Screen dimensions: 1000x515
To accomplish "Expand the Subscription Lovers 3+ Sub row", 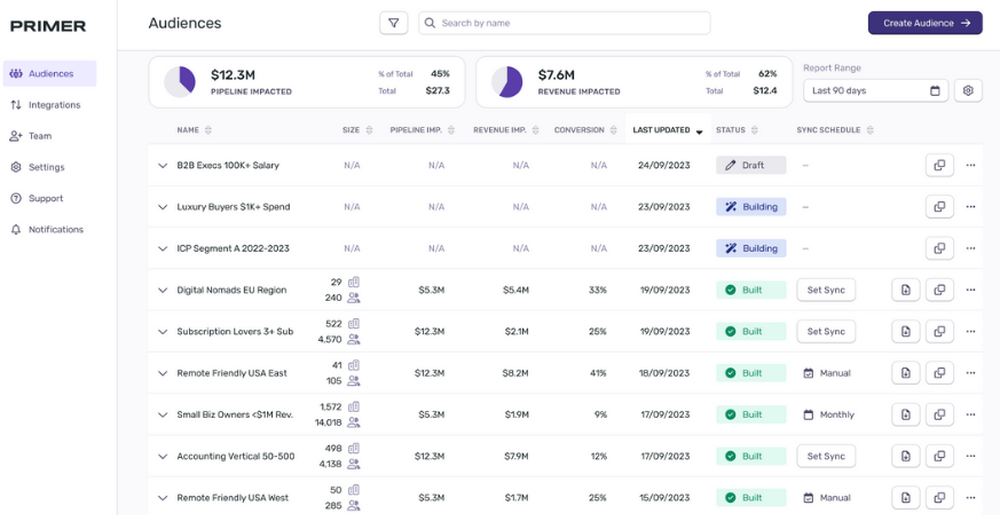I will coord(163,331).
